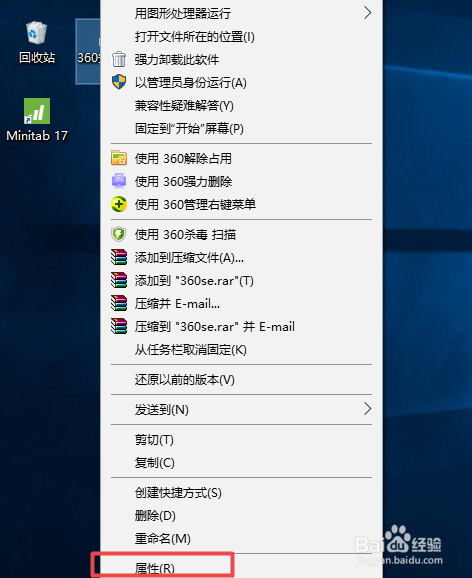
Task: Click WinRAR icon beside 压缩到 "360se.rar" 并 E-mail
Action: tap(119, 326)
